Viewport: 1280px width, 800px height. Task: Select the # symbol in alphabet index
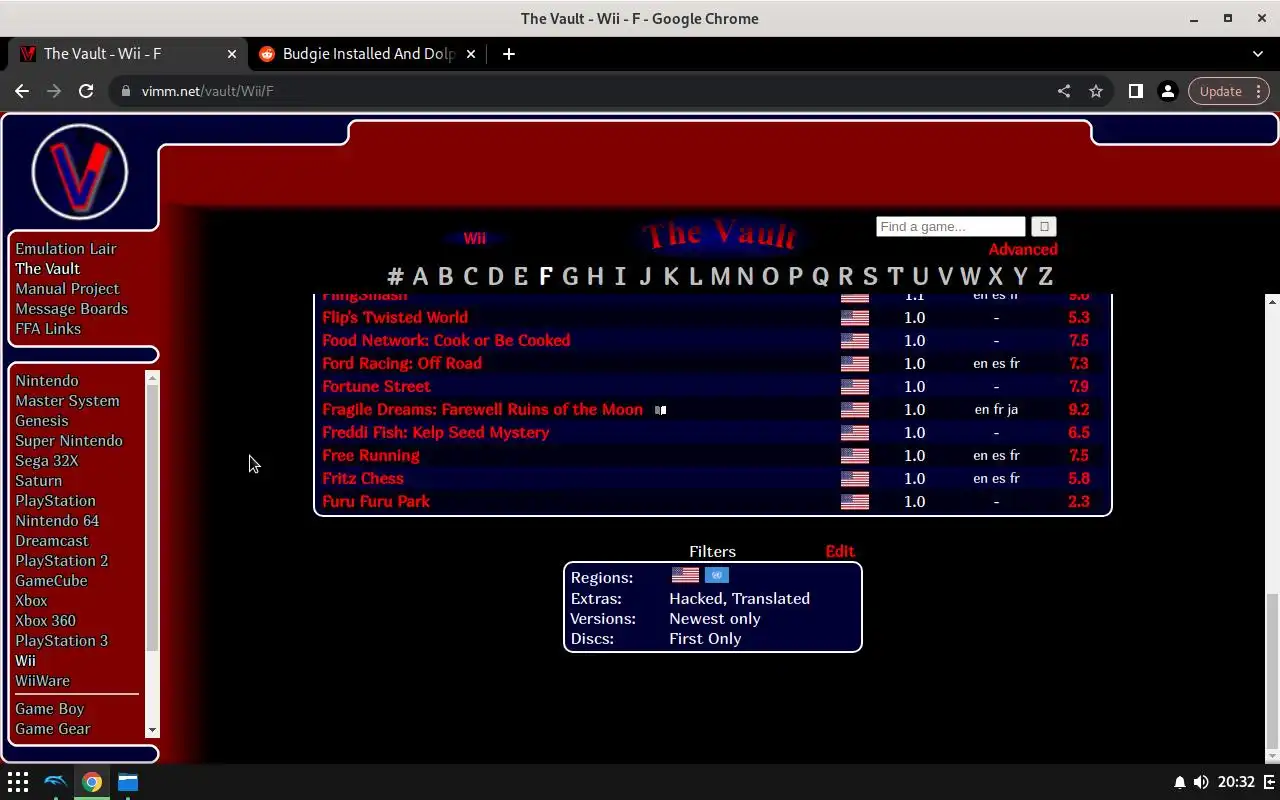(x=396, y=276)
